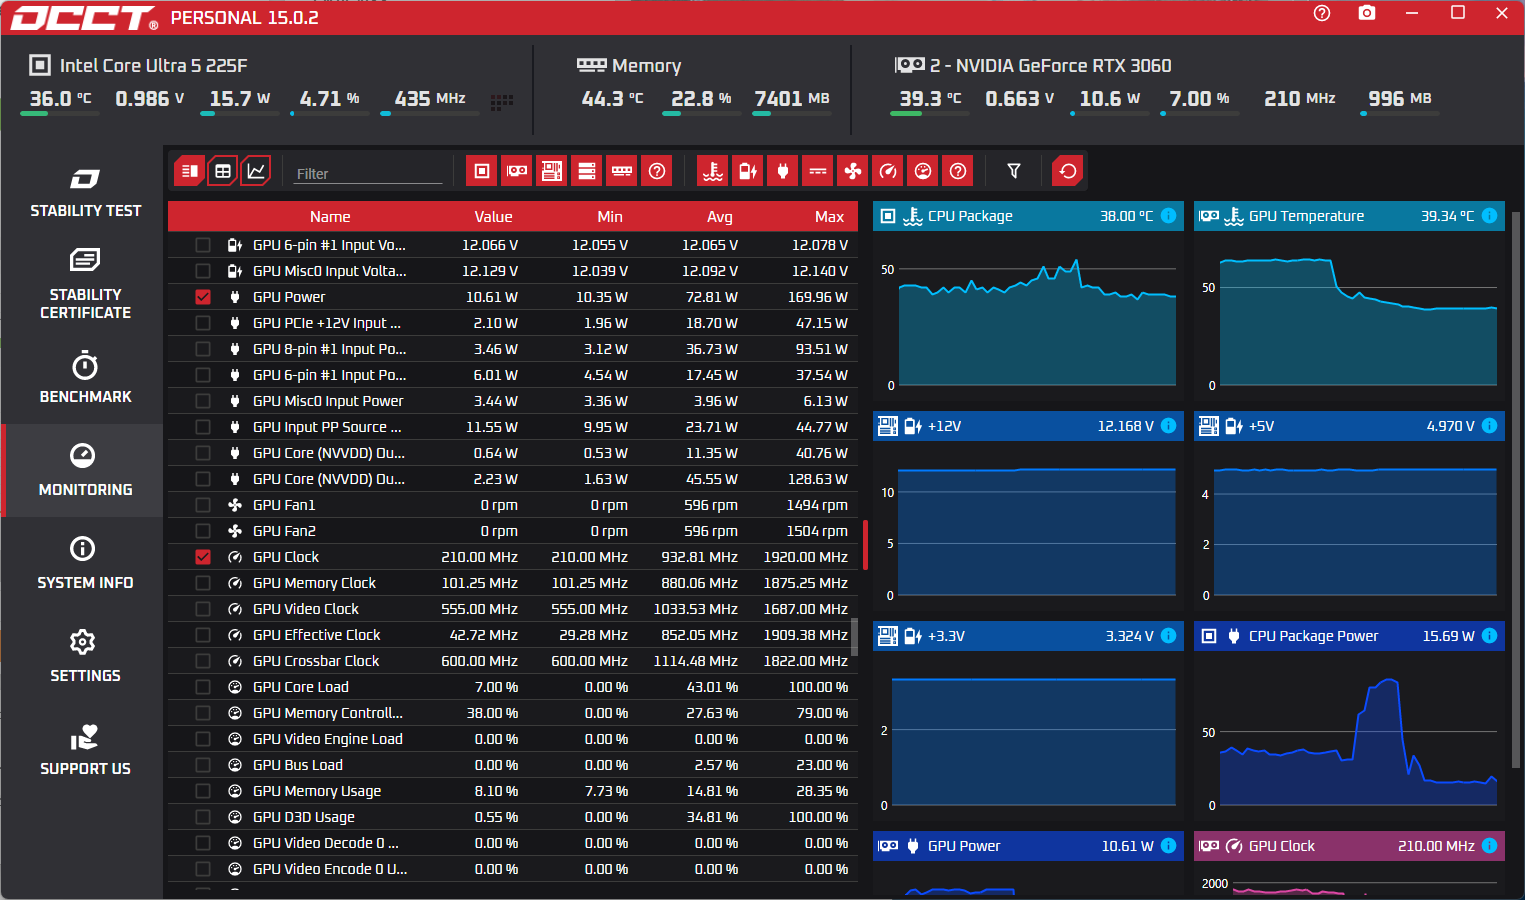Image resolution: width=1525 pixels, height=900 pixels.
Task: Check the GPU Video Clock checkbox
Action: click(x=203, y=609)
